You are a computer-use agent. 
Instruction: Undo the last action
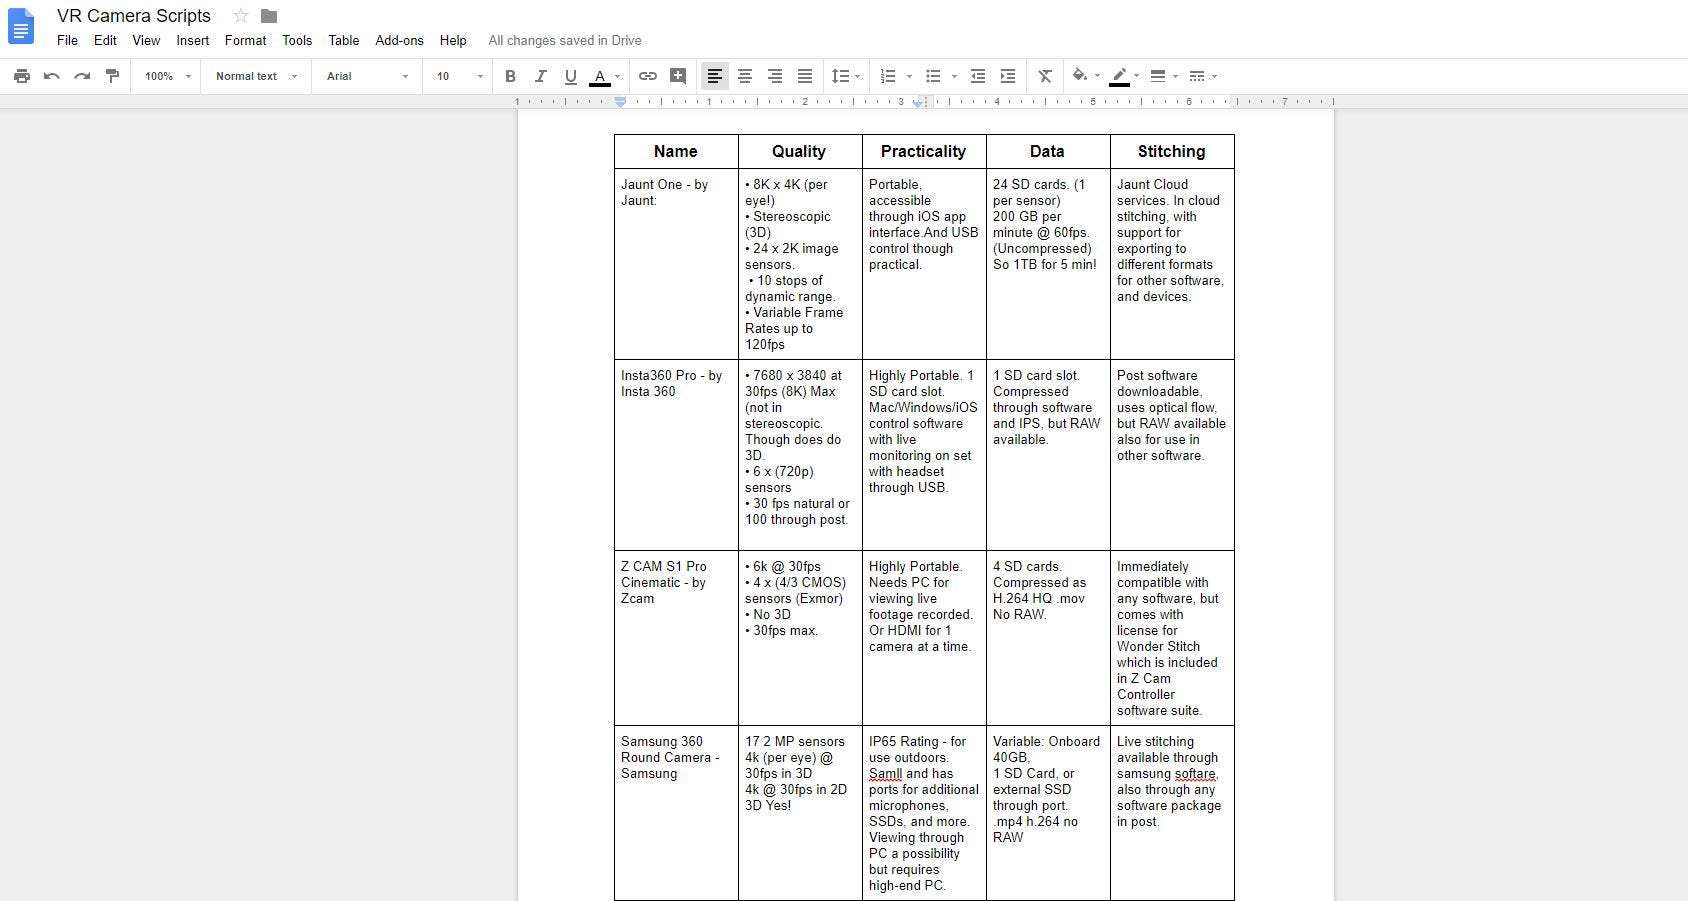point(52,76)
